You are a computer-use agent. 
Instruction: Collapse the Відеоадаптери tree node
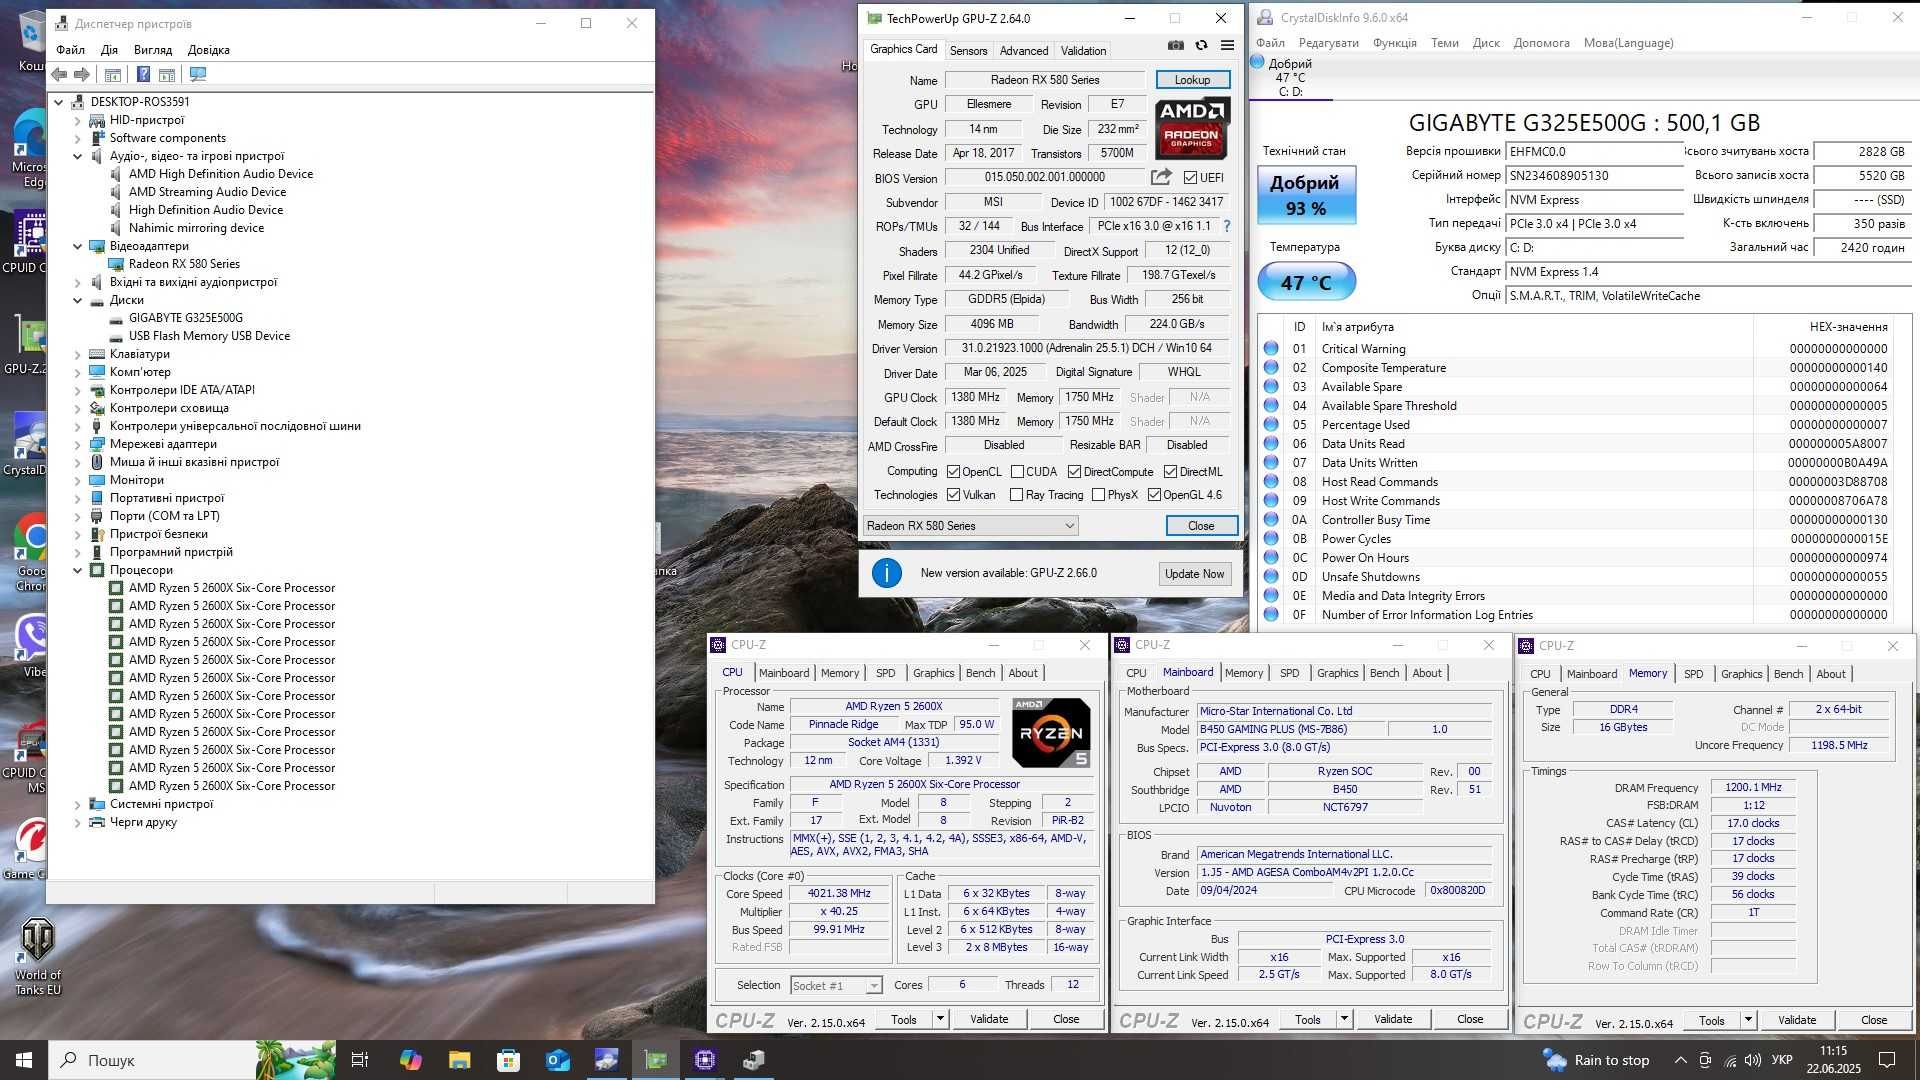pyautogui.click(x=78, y=246)
